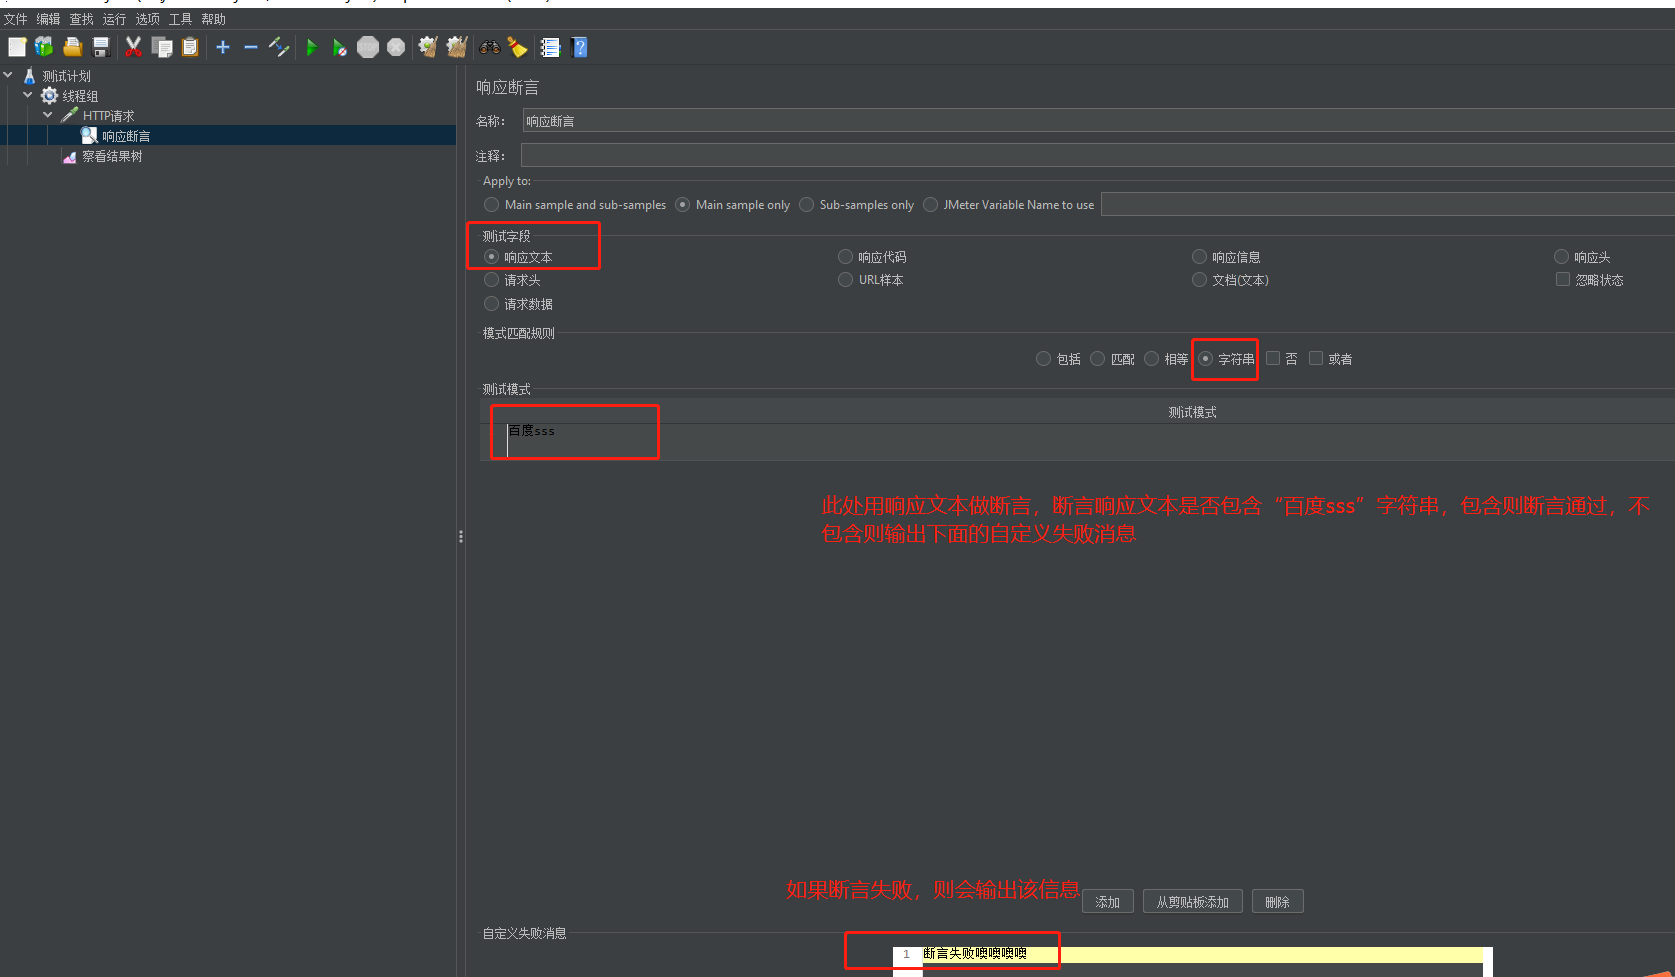Select 包括 pattern matching rule

[1043, 359]
